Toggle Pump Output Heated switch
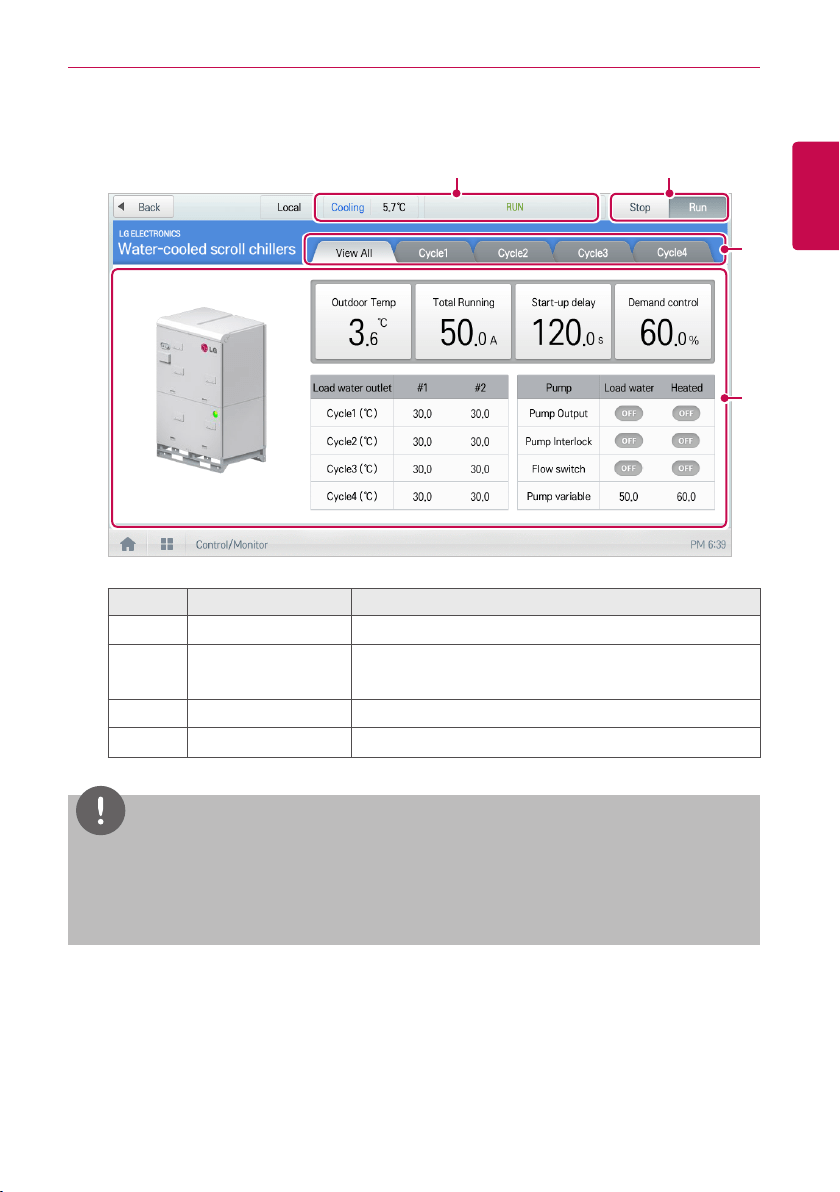 coord(686,414)
